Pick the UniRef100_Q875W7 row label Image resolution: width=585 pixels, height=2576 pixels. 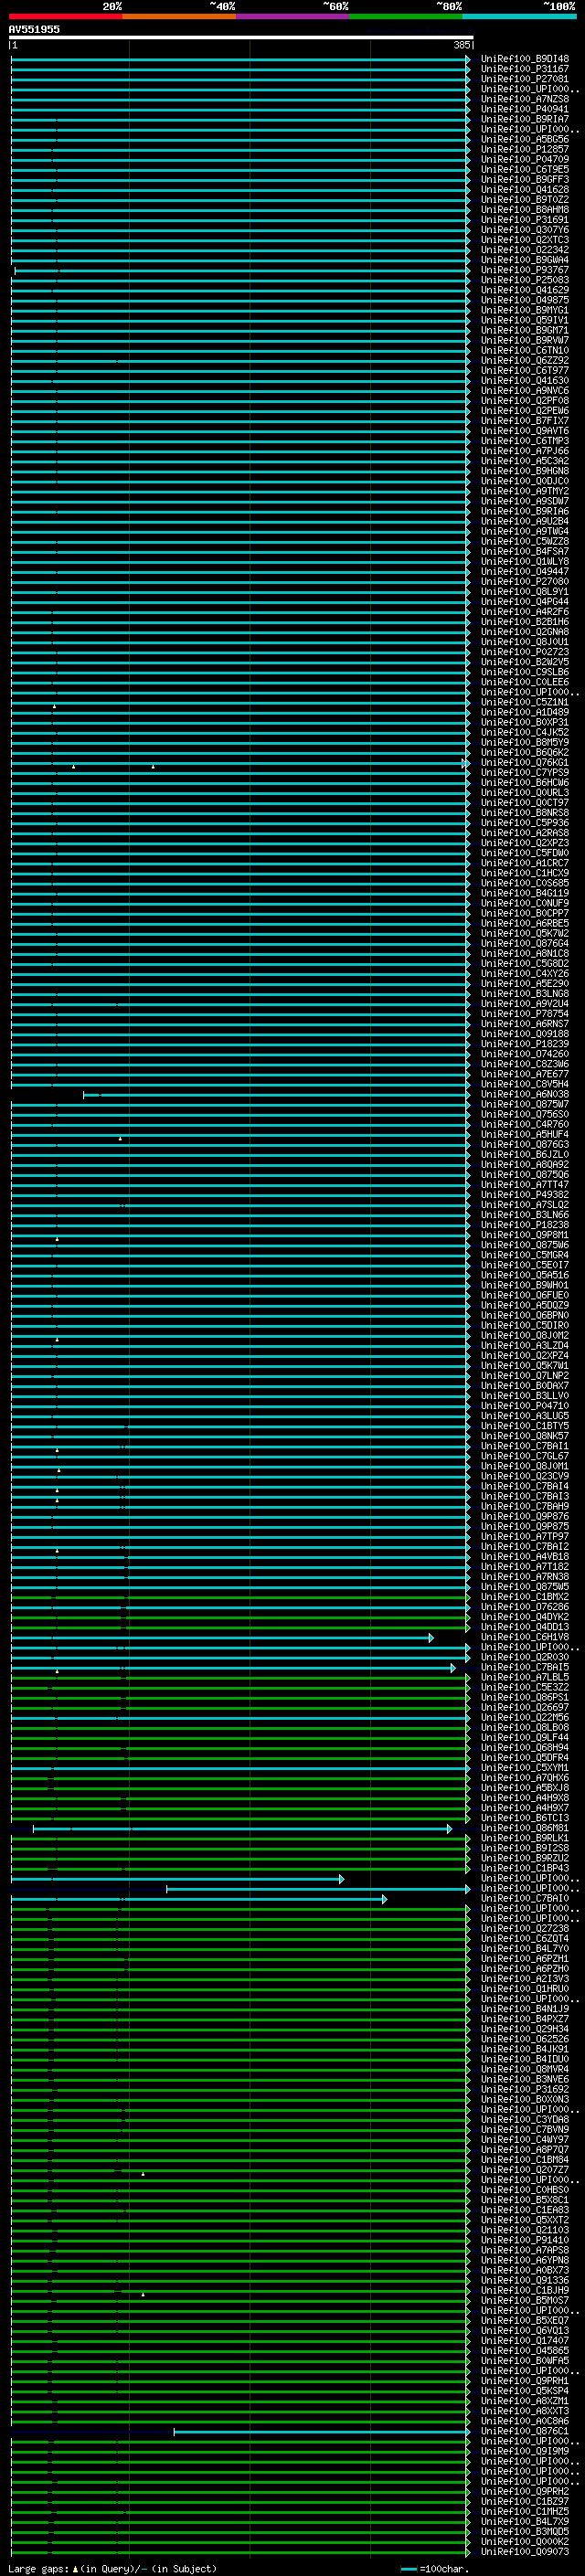click(525, 1105)
